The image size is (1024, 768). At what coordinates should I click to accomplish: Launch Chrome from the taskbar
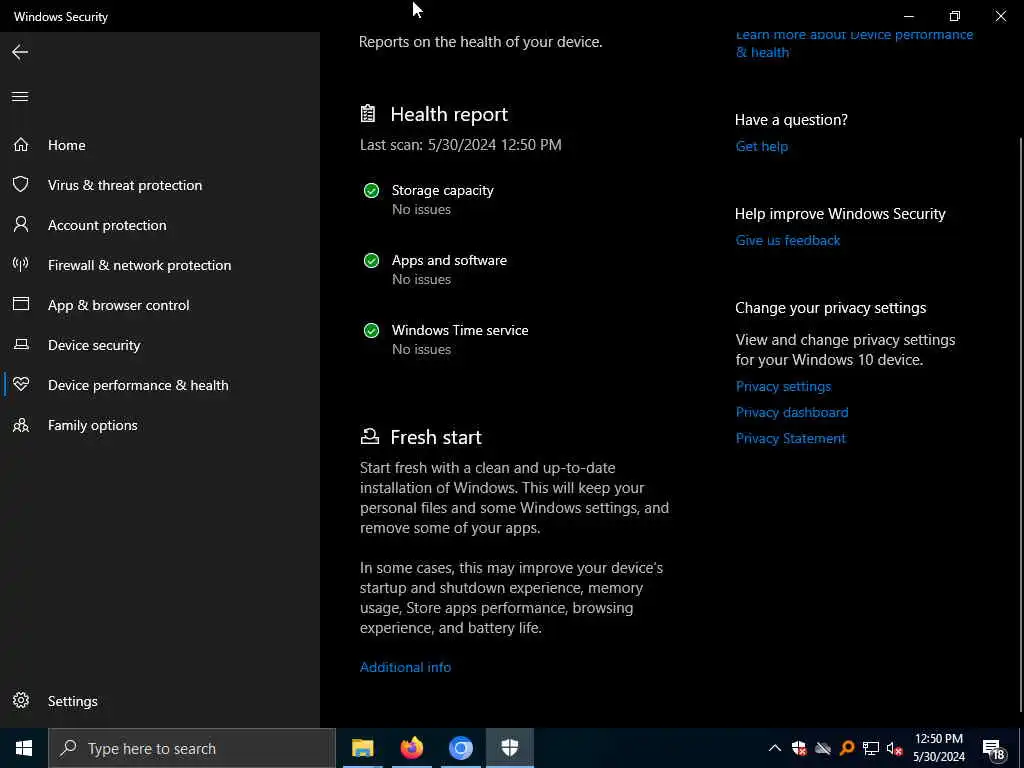point(460,748)
